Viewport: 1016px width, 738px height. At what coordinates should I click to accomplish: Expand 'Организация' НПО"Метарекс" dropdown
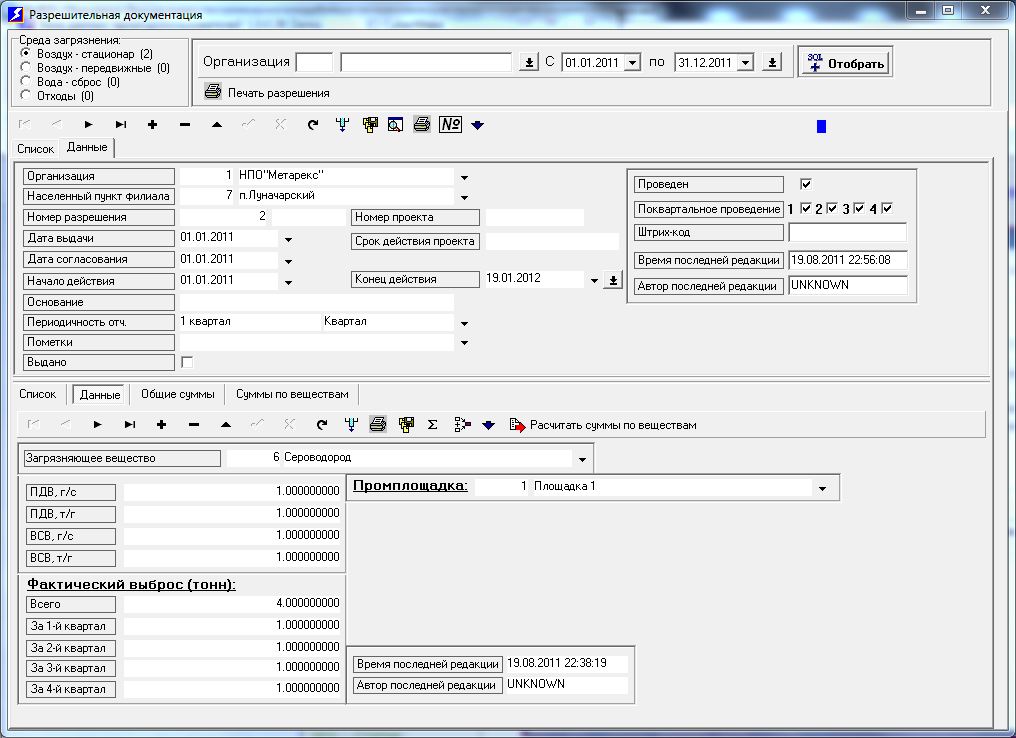coord(464,177)
